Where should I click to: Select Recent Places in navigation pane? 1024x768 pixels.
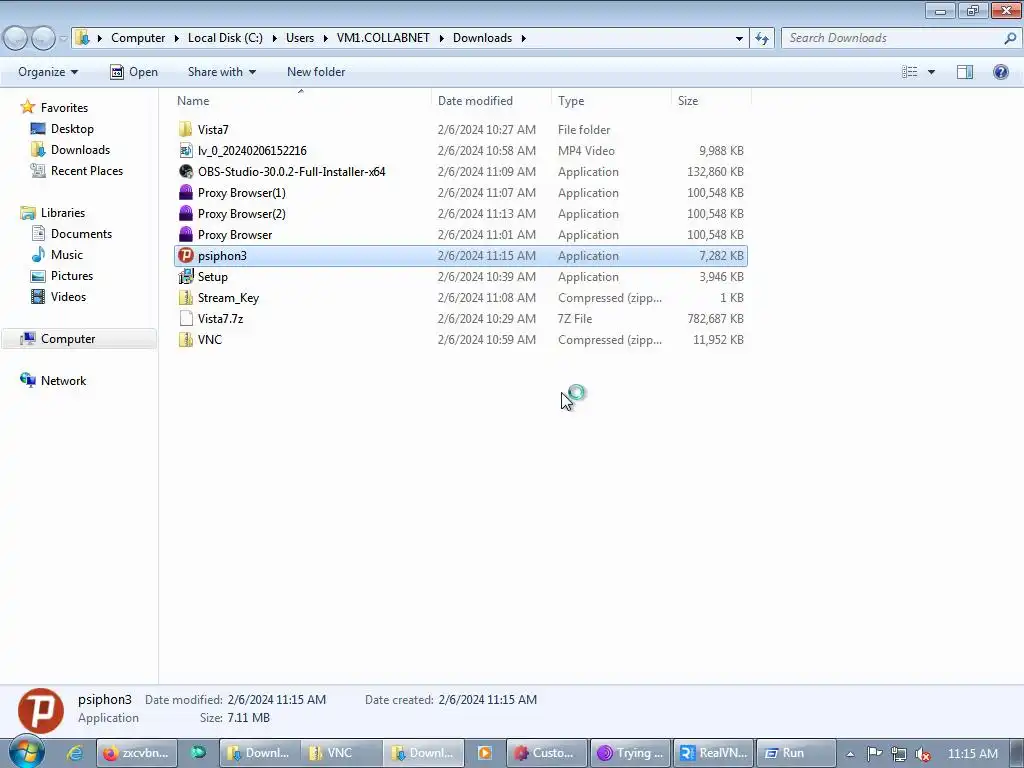coord(76,170)
